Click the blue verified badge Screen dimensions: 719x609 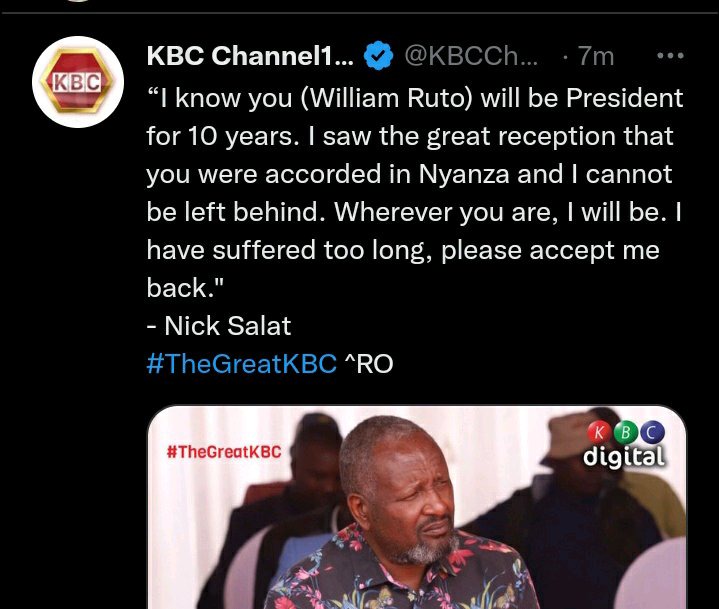click(378, 56)
